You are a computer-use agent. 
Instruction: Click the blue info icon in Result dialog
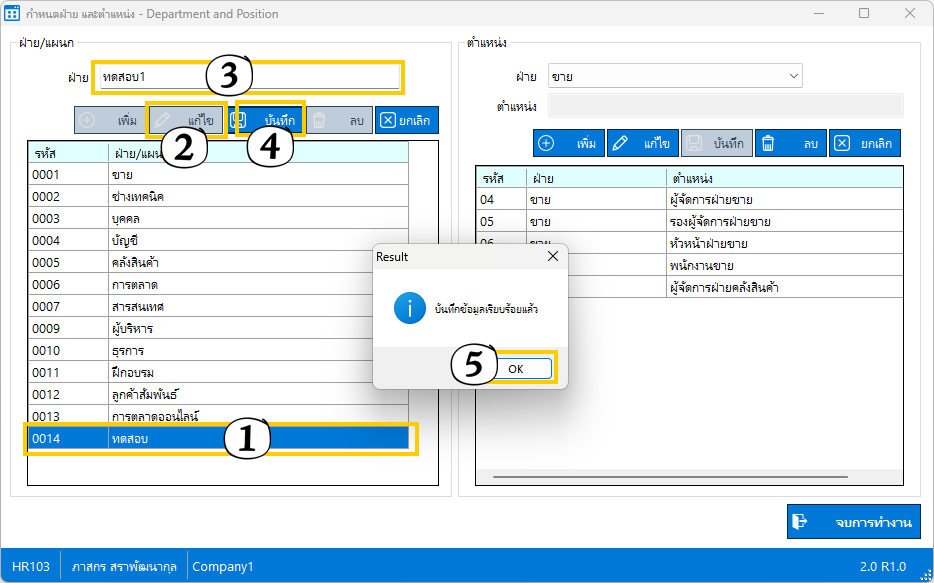(409, 309)
